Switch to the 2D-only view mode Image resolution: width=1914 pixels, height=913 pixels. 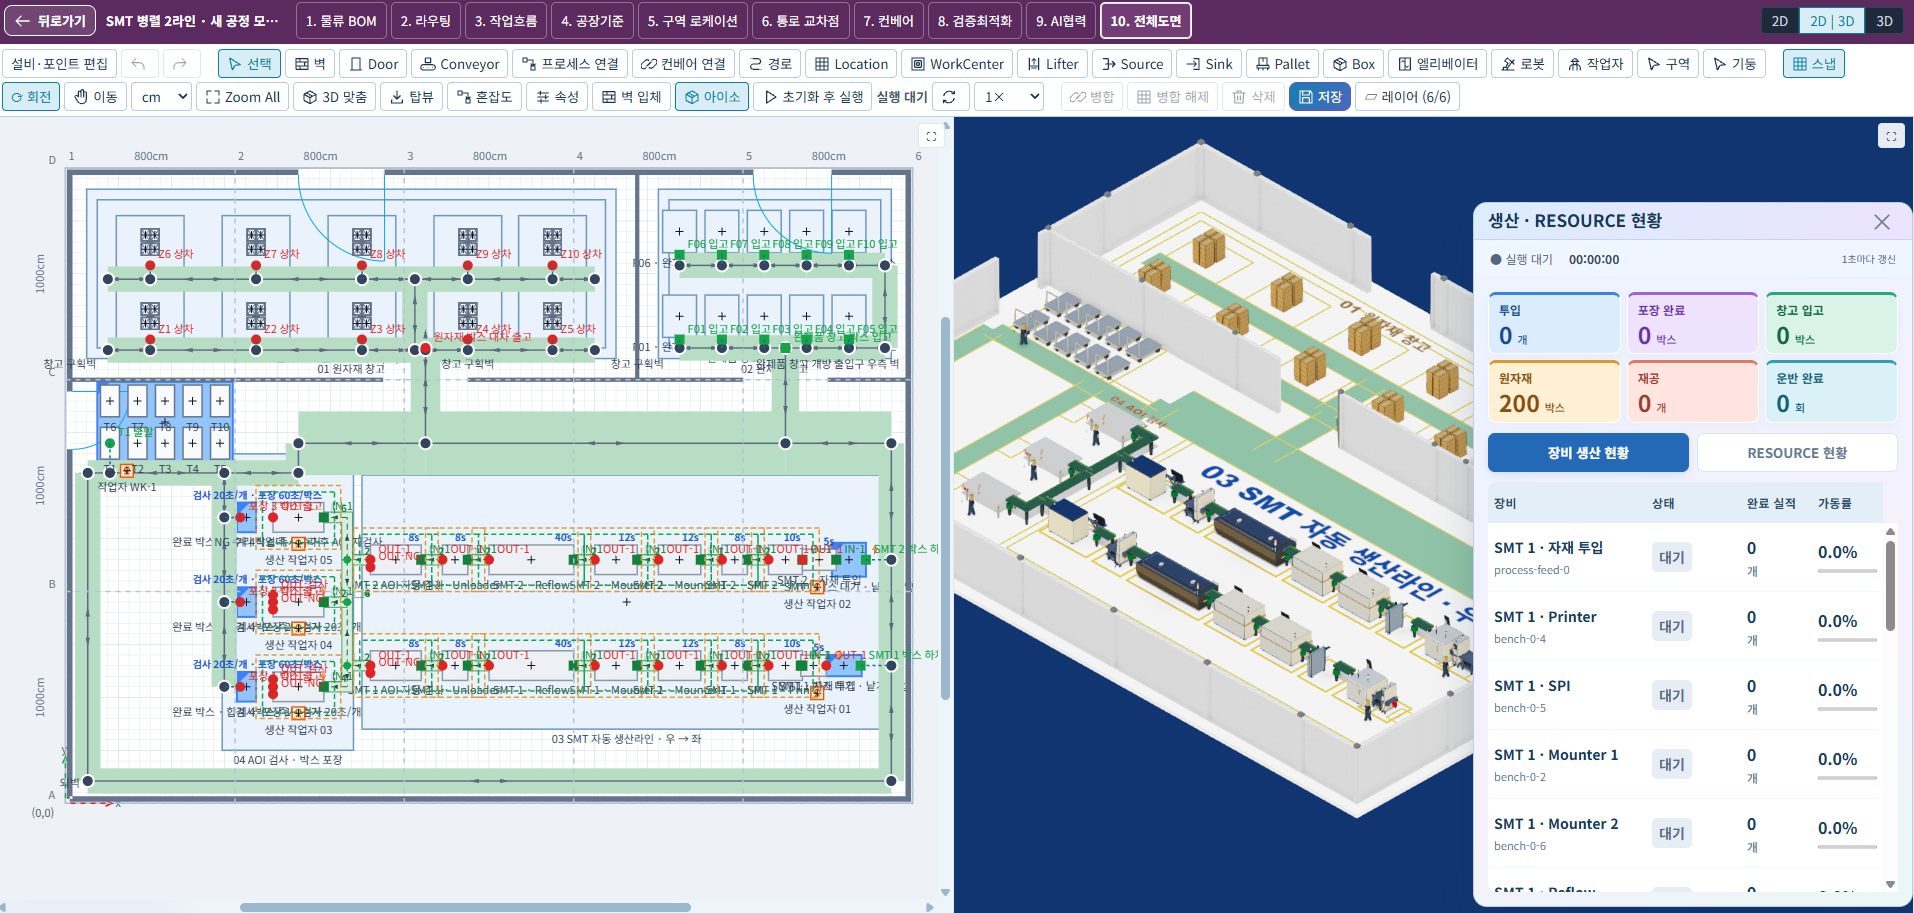tap(1780, 21)
